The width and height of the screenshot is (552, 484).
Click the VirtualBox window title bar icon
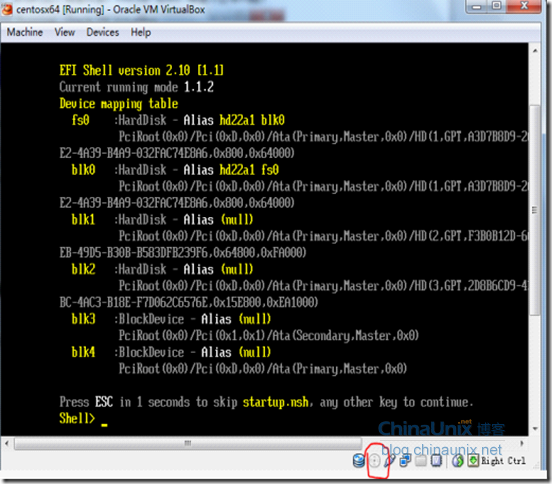click(x=7, y=9)
